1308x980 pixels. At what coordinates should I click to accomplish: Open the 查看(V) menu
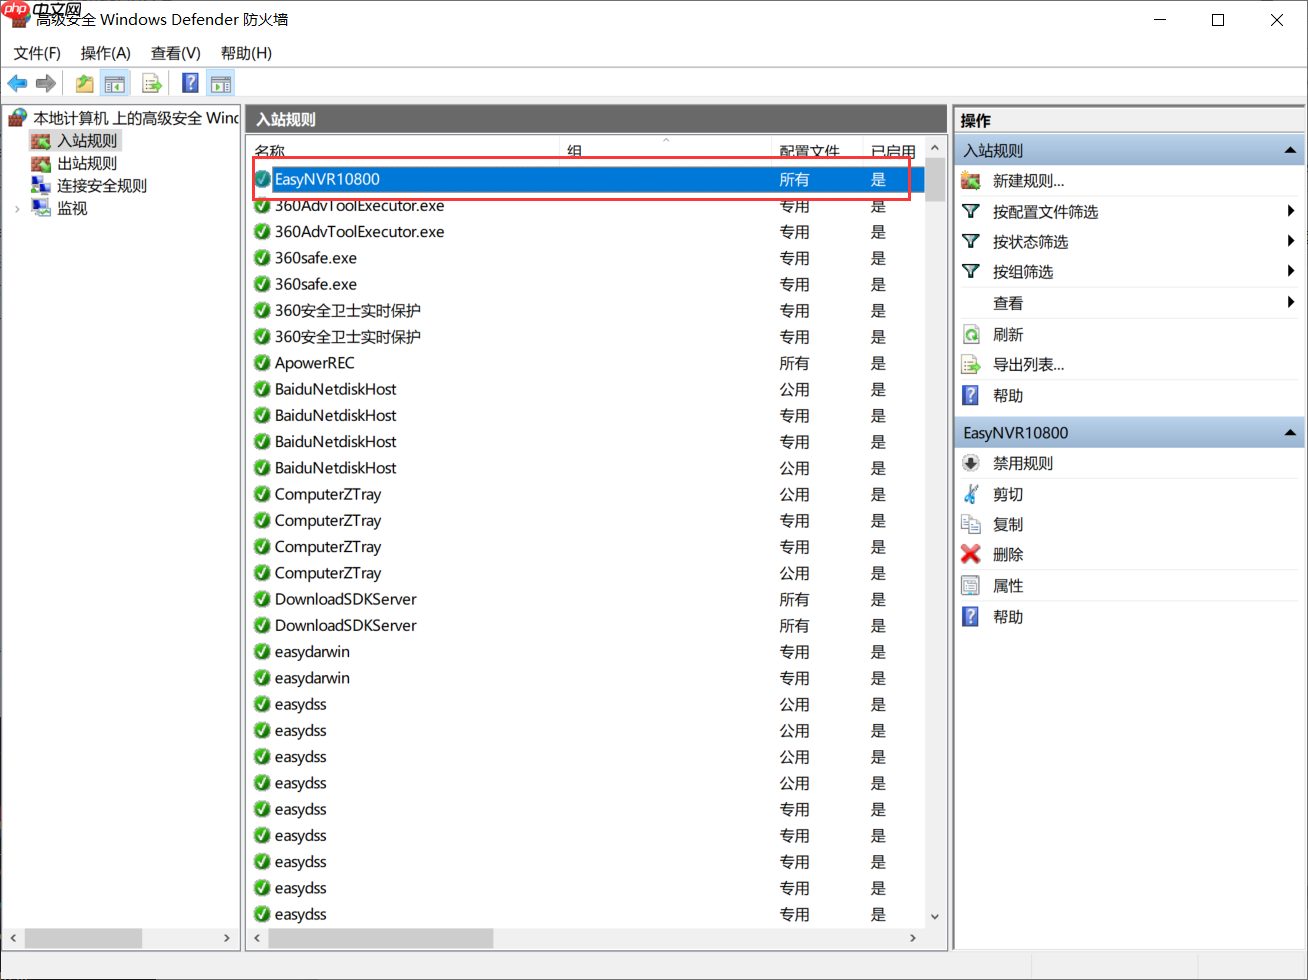[x=175, y=53]
